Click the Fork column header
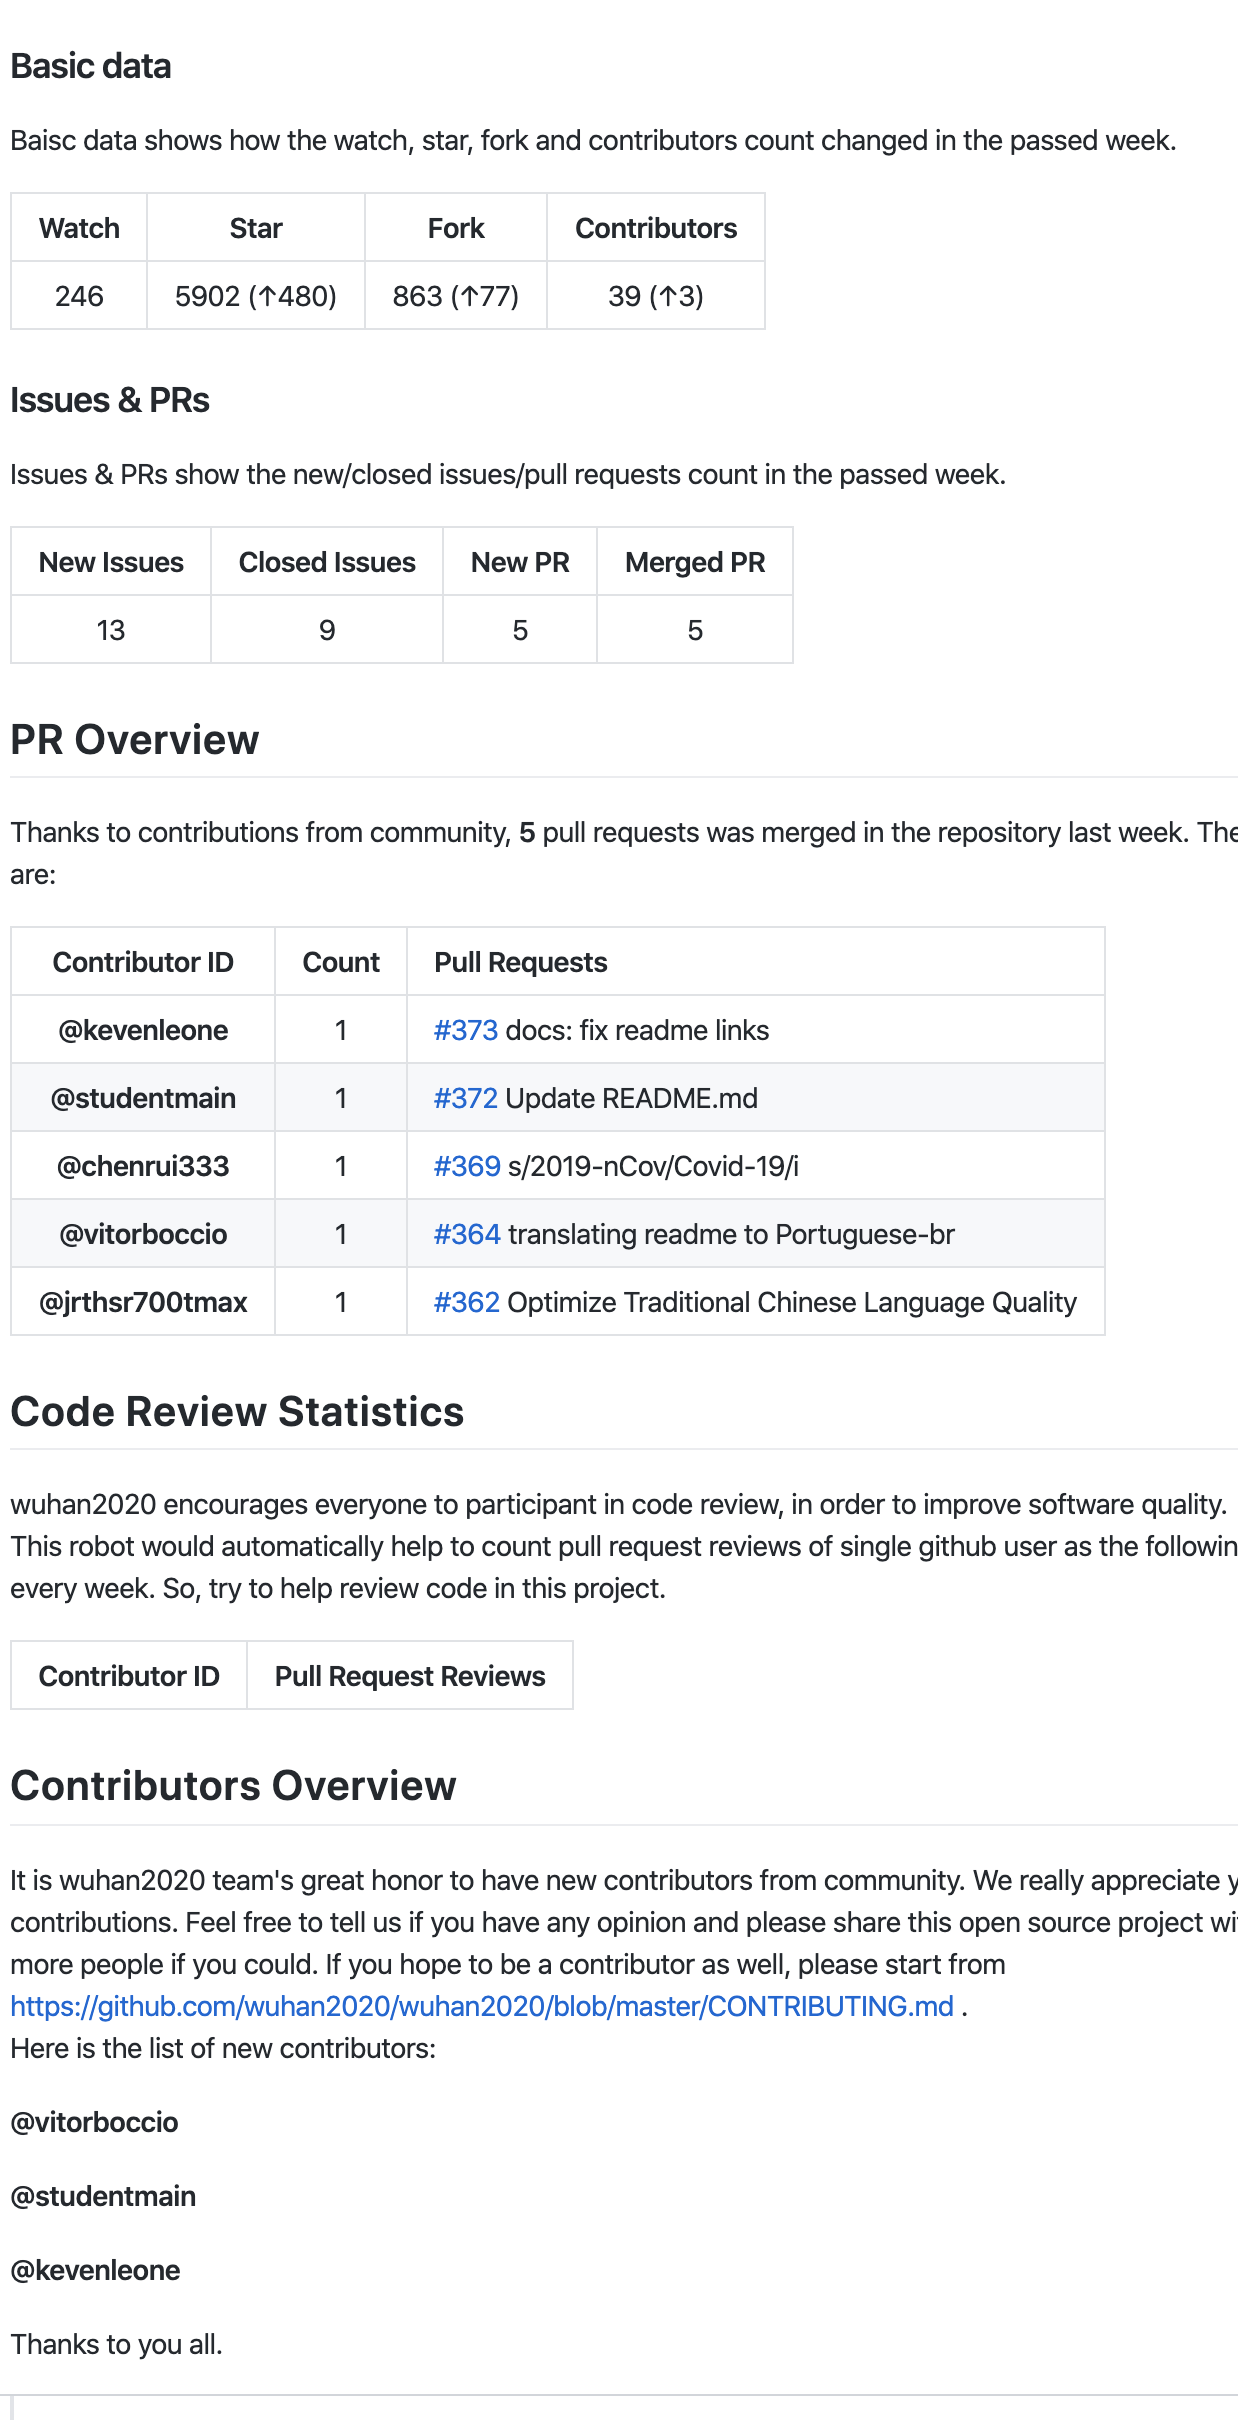 456,228
